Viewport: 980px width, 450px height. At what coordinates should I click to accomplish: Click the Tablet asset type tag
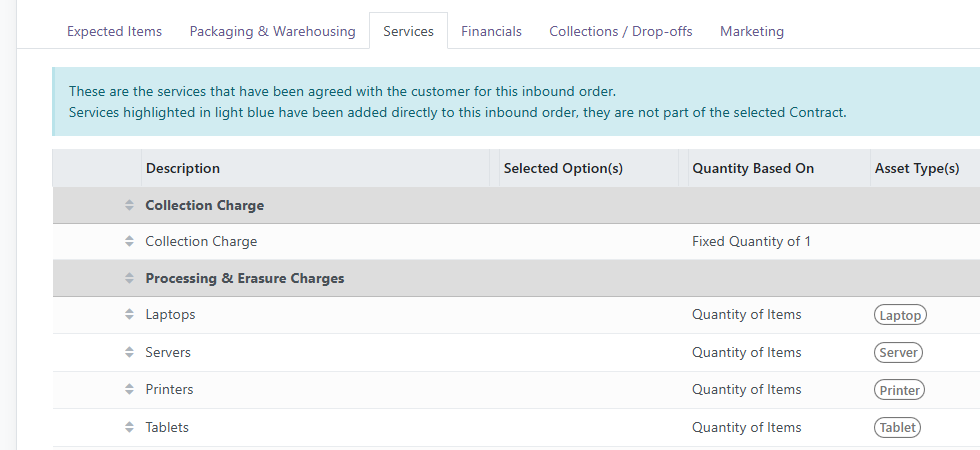[897, 427]
